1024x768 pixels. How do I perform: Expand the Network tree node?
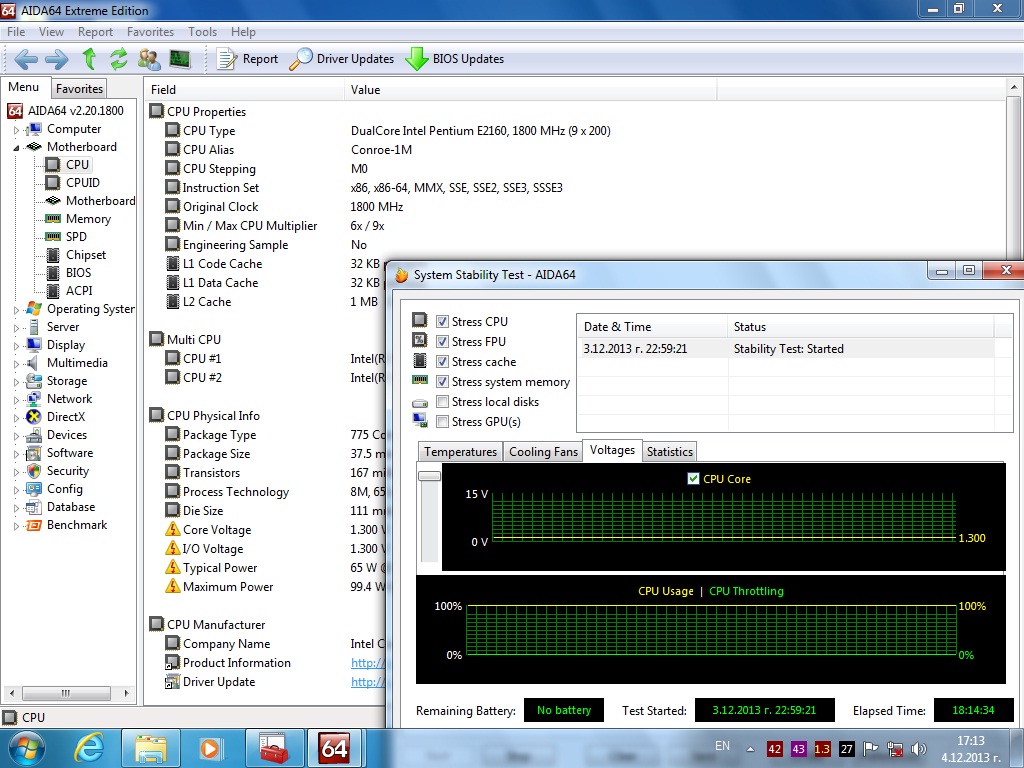click(16, 399)
